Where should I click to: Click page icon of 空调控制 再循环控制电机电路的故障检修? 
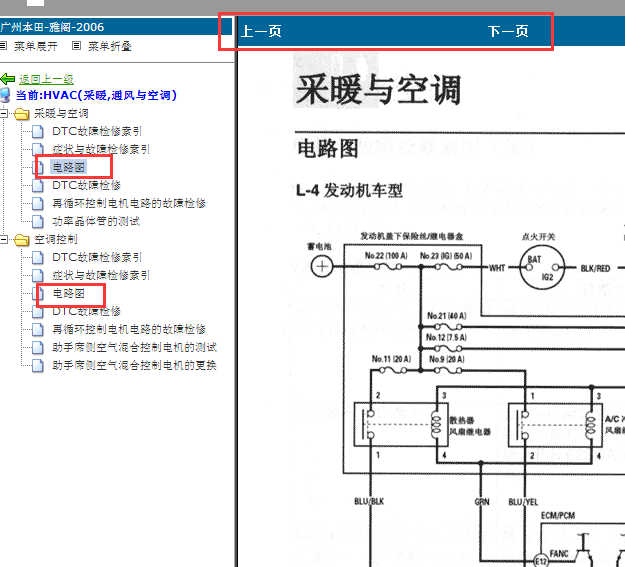point(37,330)
